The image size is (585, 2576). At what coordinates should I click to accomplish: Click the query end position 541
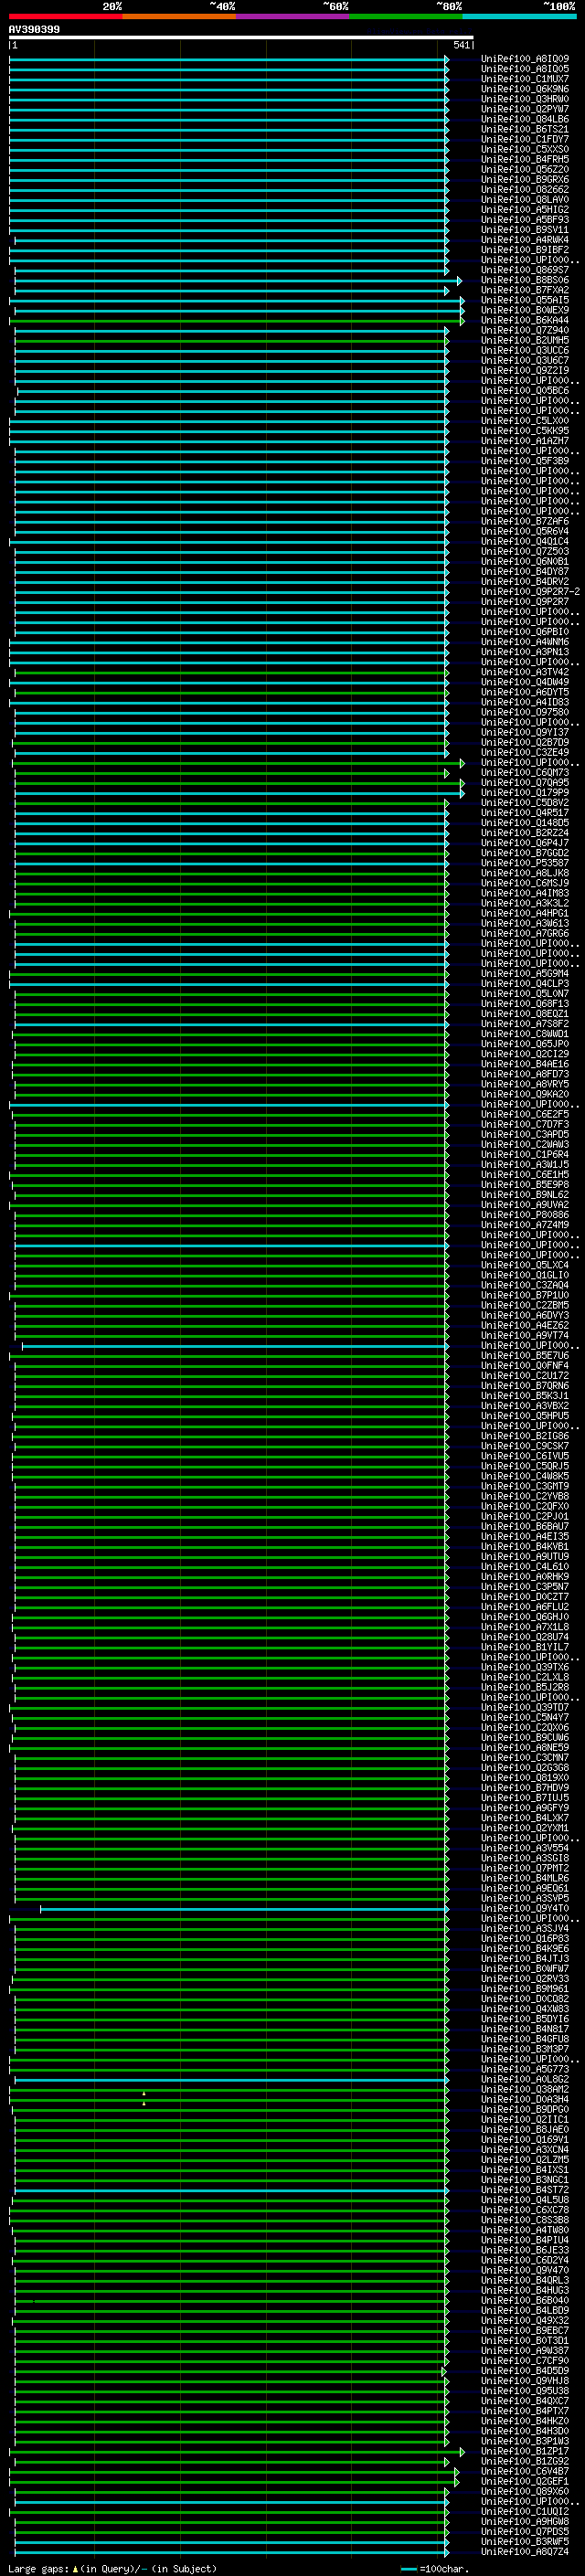461,45
